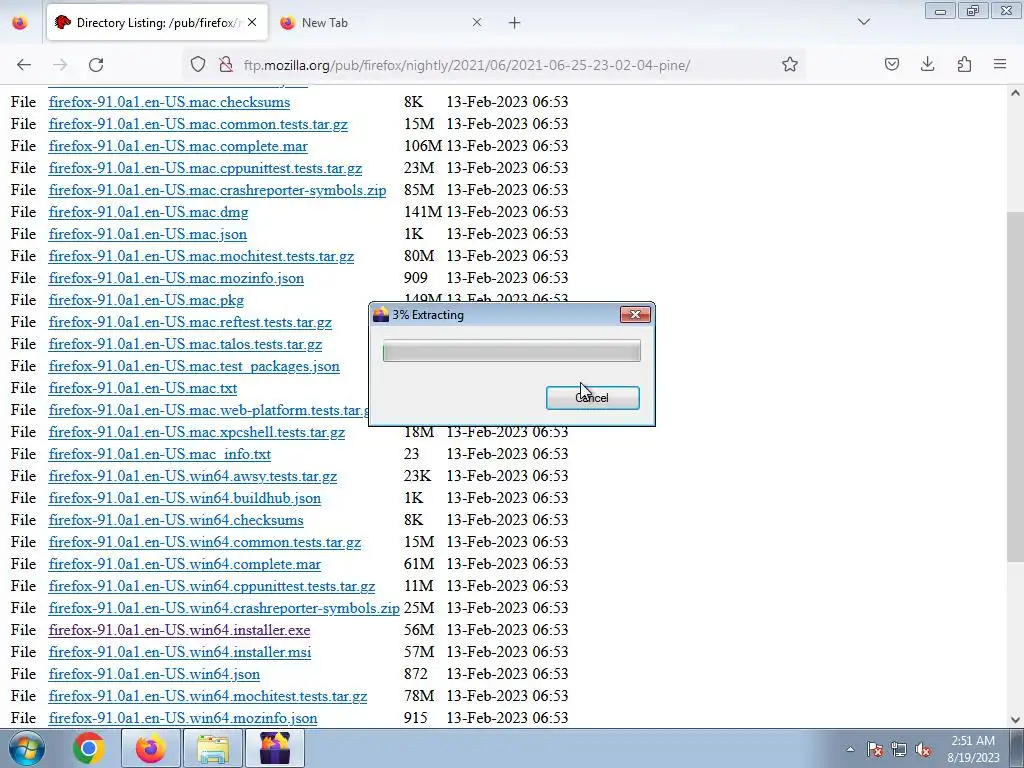Launch Chrome from the taskbar

pyautogui.click(x=89, y=748)
